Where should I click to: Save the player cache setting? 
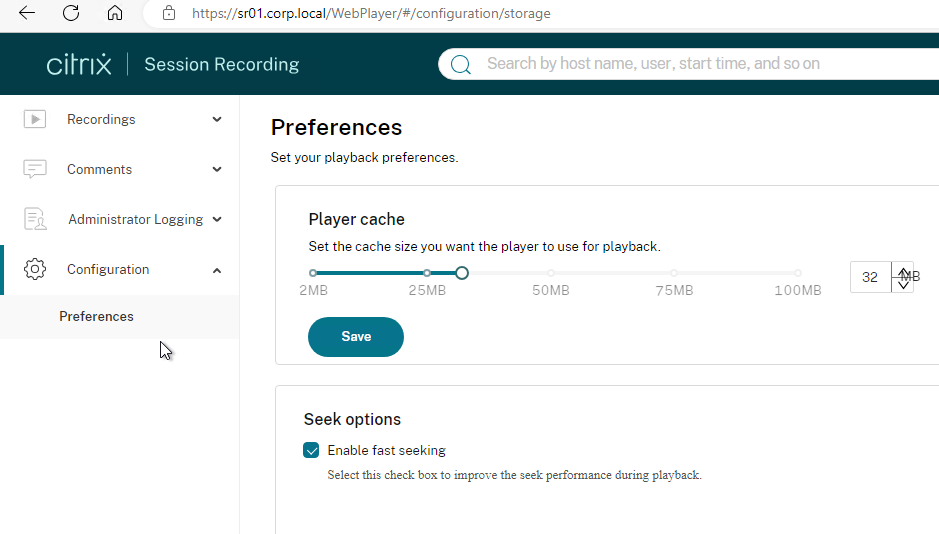(x=356, y=336)
